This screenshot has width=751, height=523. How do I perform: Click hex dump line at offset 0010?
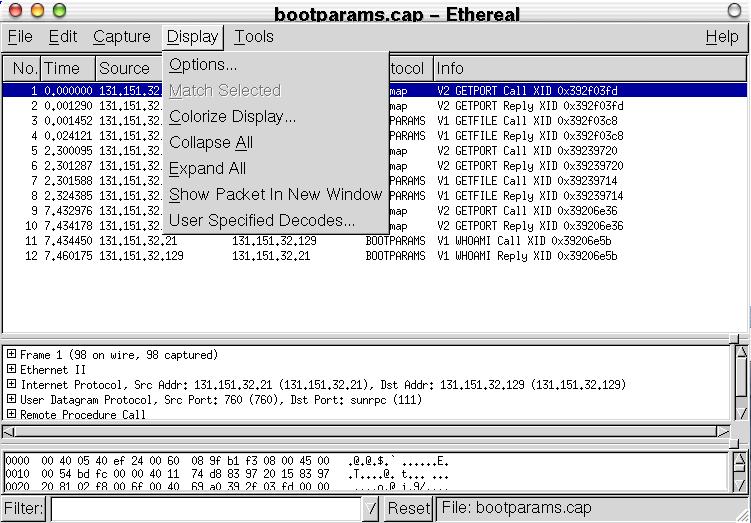coord(227,474)
